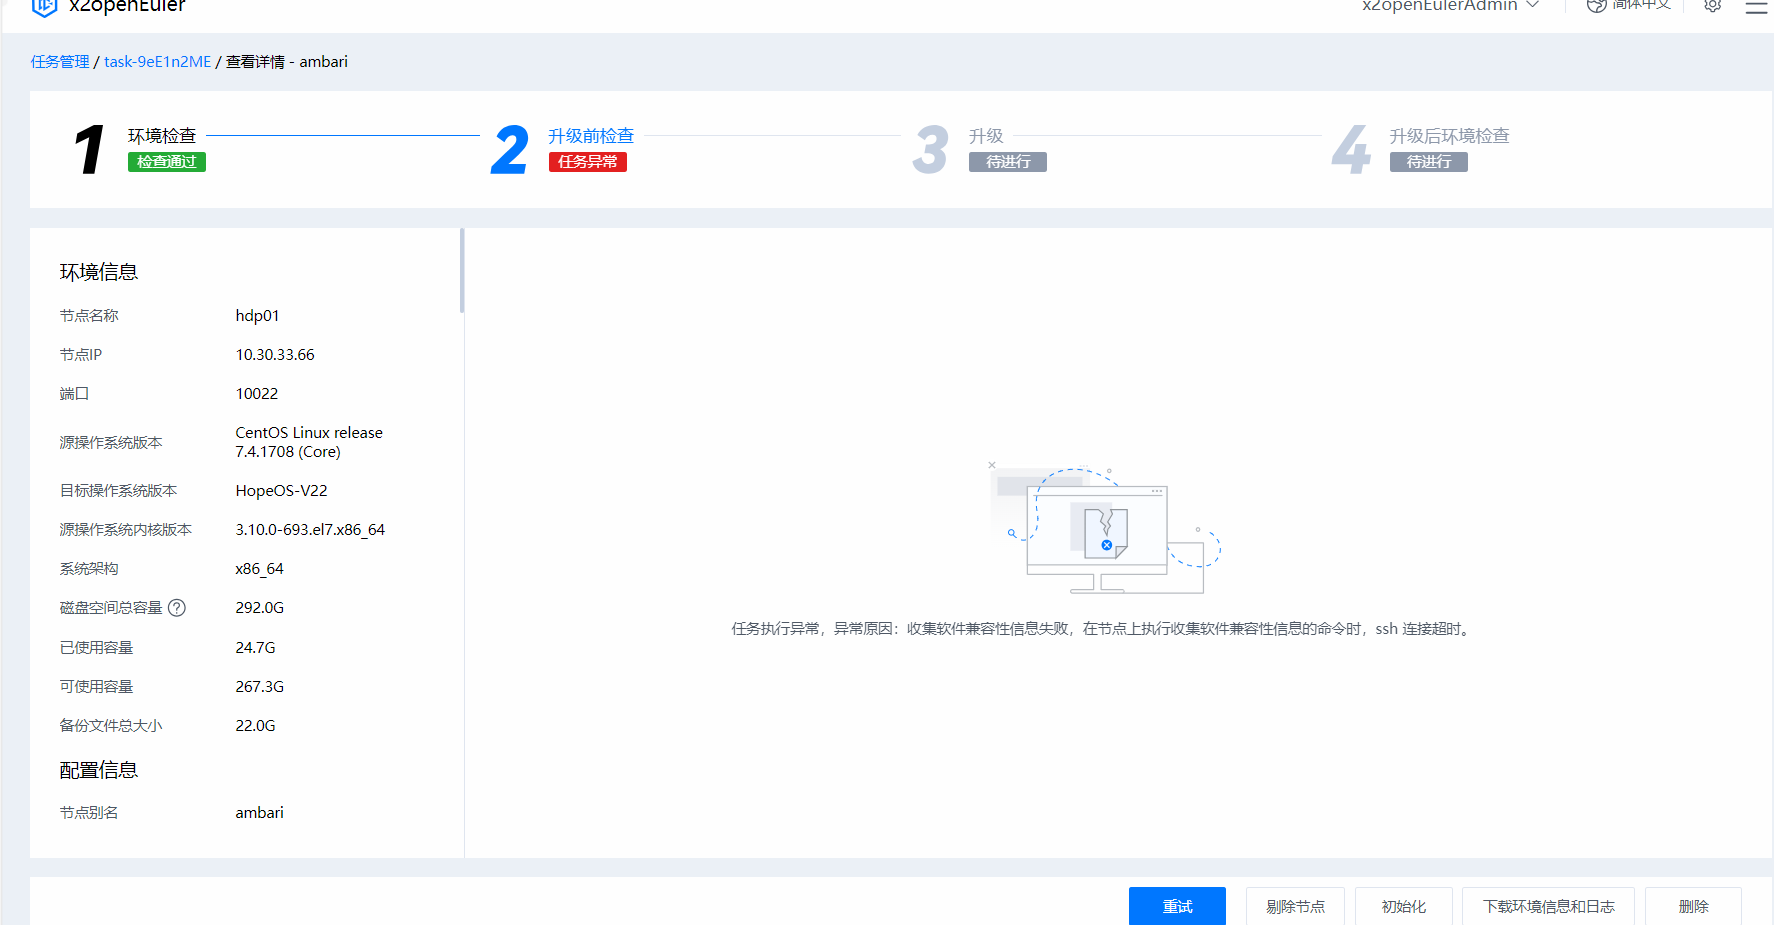
Task: Open the settings gear icon
Action: pyautogui.click(x=1712, y=6)
